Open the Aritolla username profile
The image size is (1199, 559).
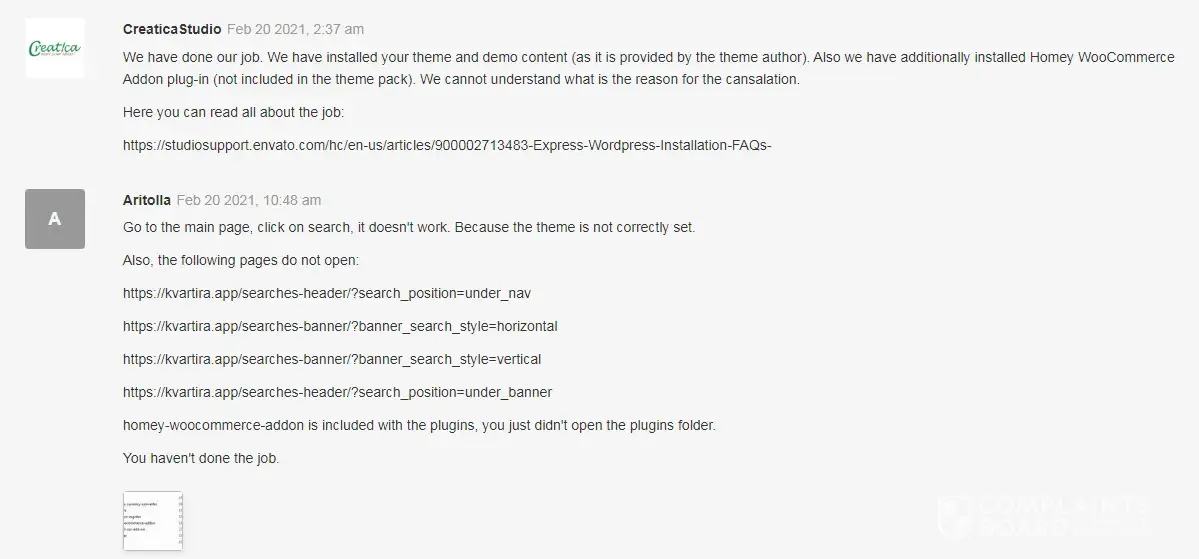tap(146, 200)
